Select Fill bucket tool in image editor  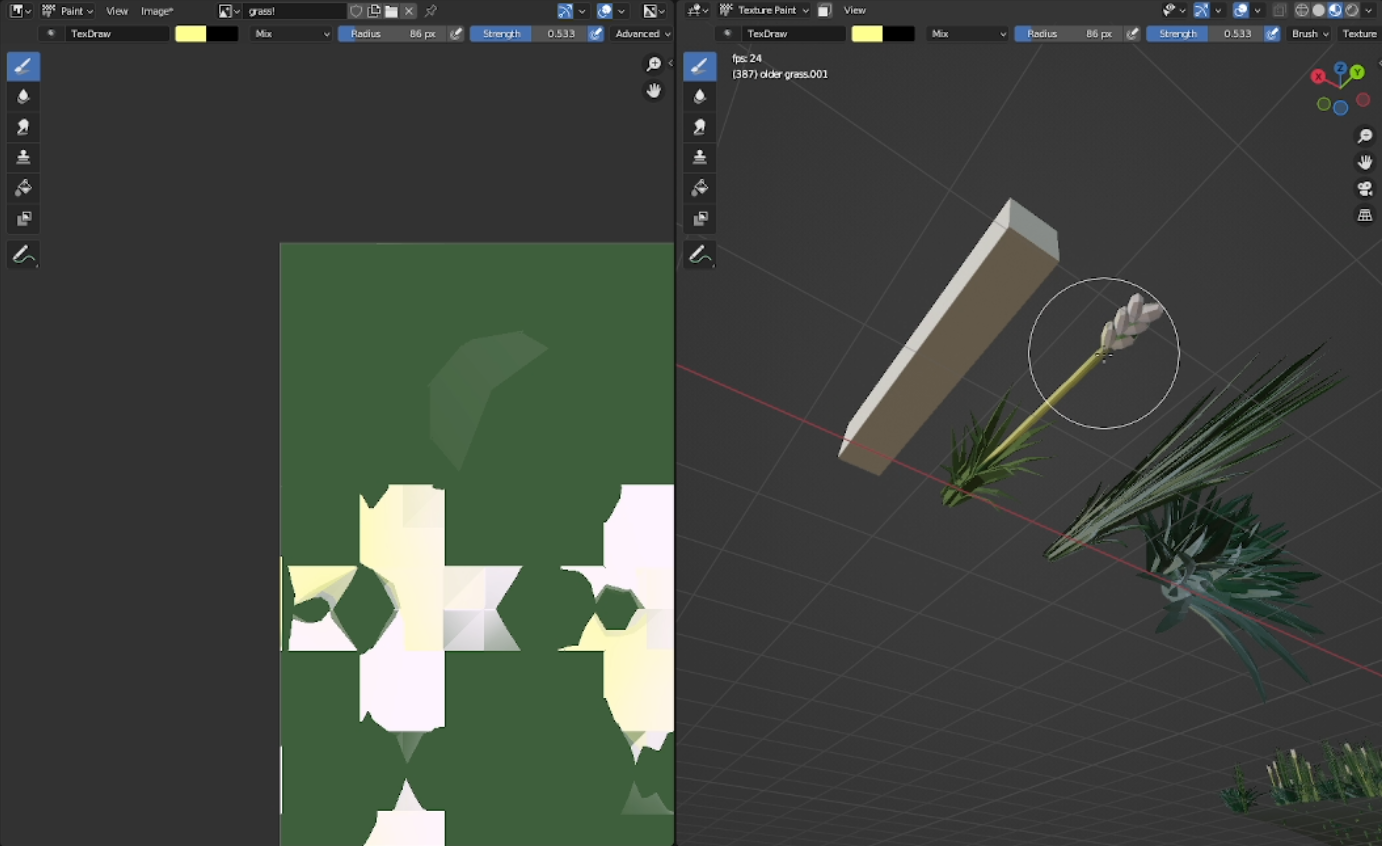click(x=23, y=188)
